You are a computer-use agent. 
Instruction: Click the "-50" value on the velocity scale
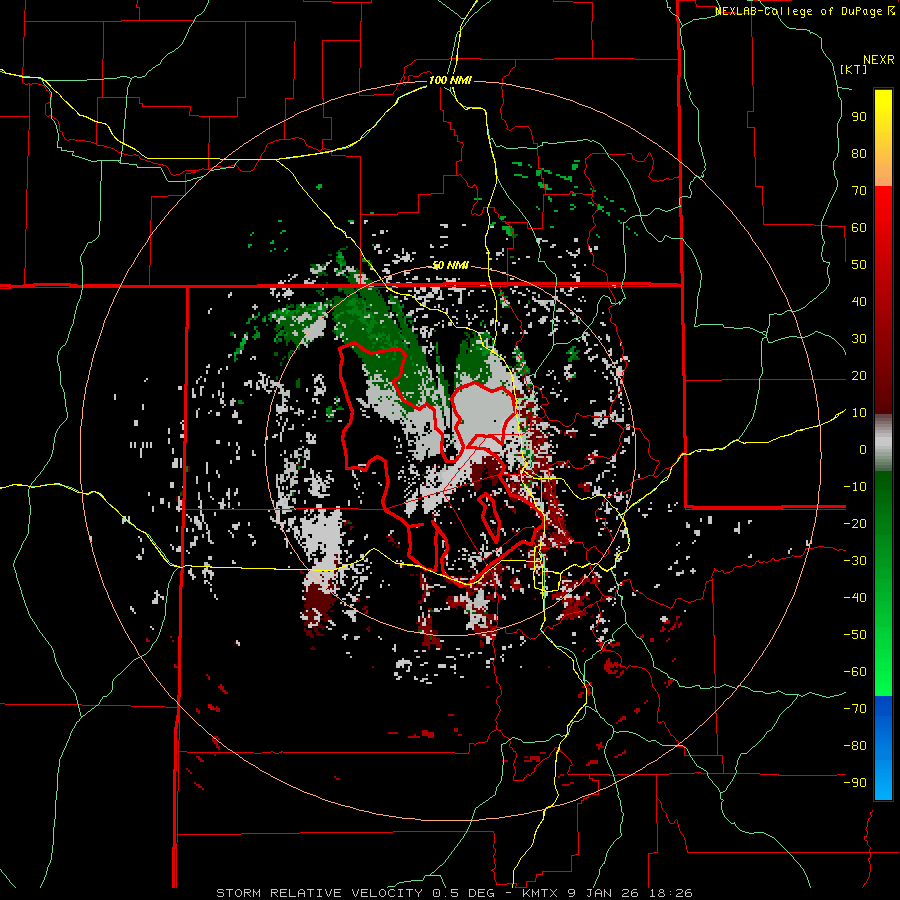(855, 635)
